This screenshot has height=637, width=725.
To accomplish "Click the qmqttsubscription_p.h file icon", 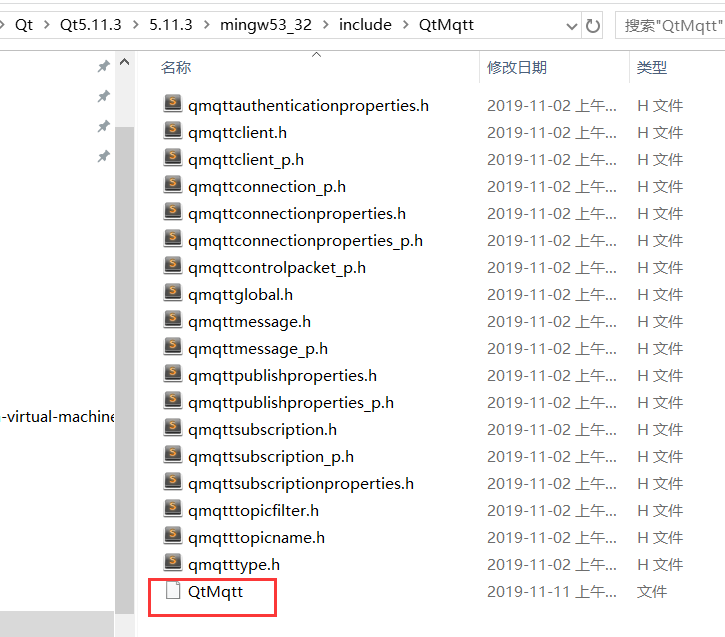I will (173, 454).
